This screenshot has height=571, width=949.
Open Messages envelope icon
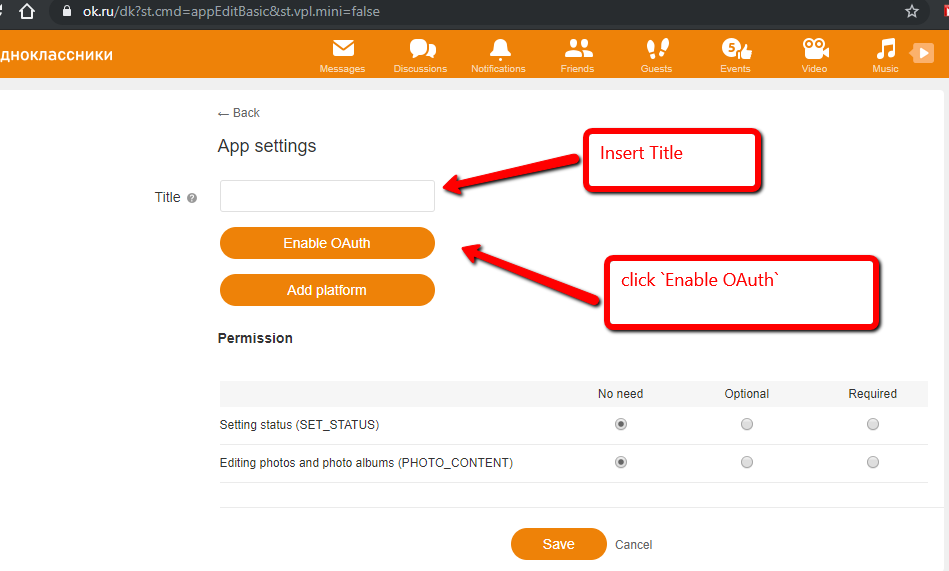coord(343,49)
